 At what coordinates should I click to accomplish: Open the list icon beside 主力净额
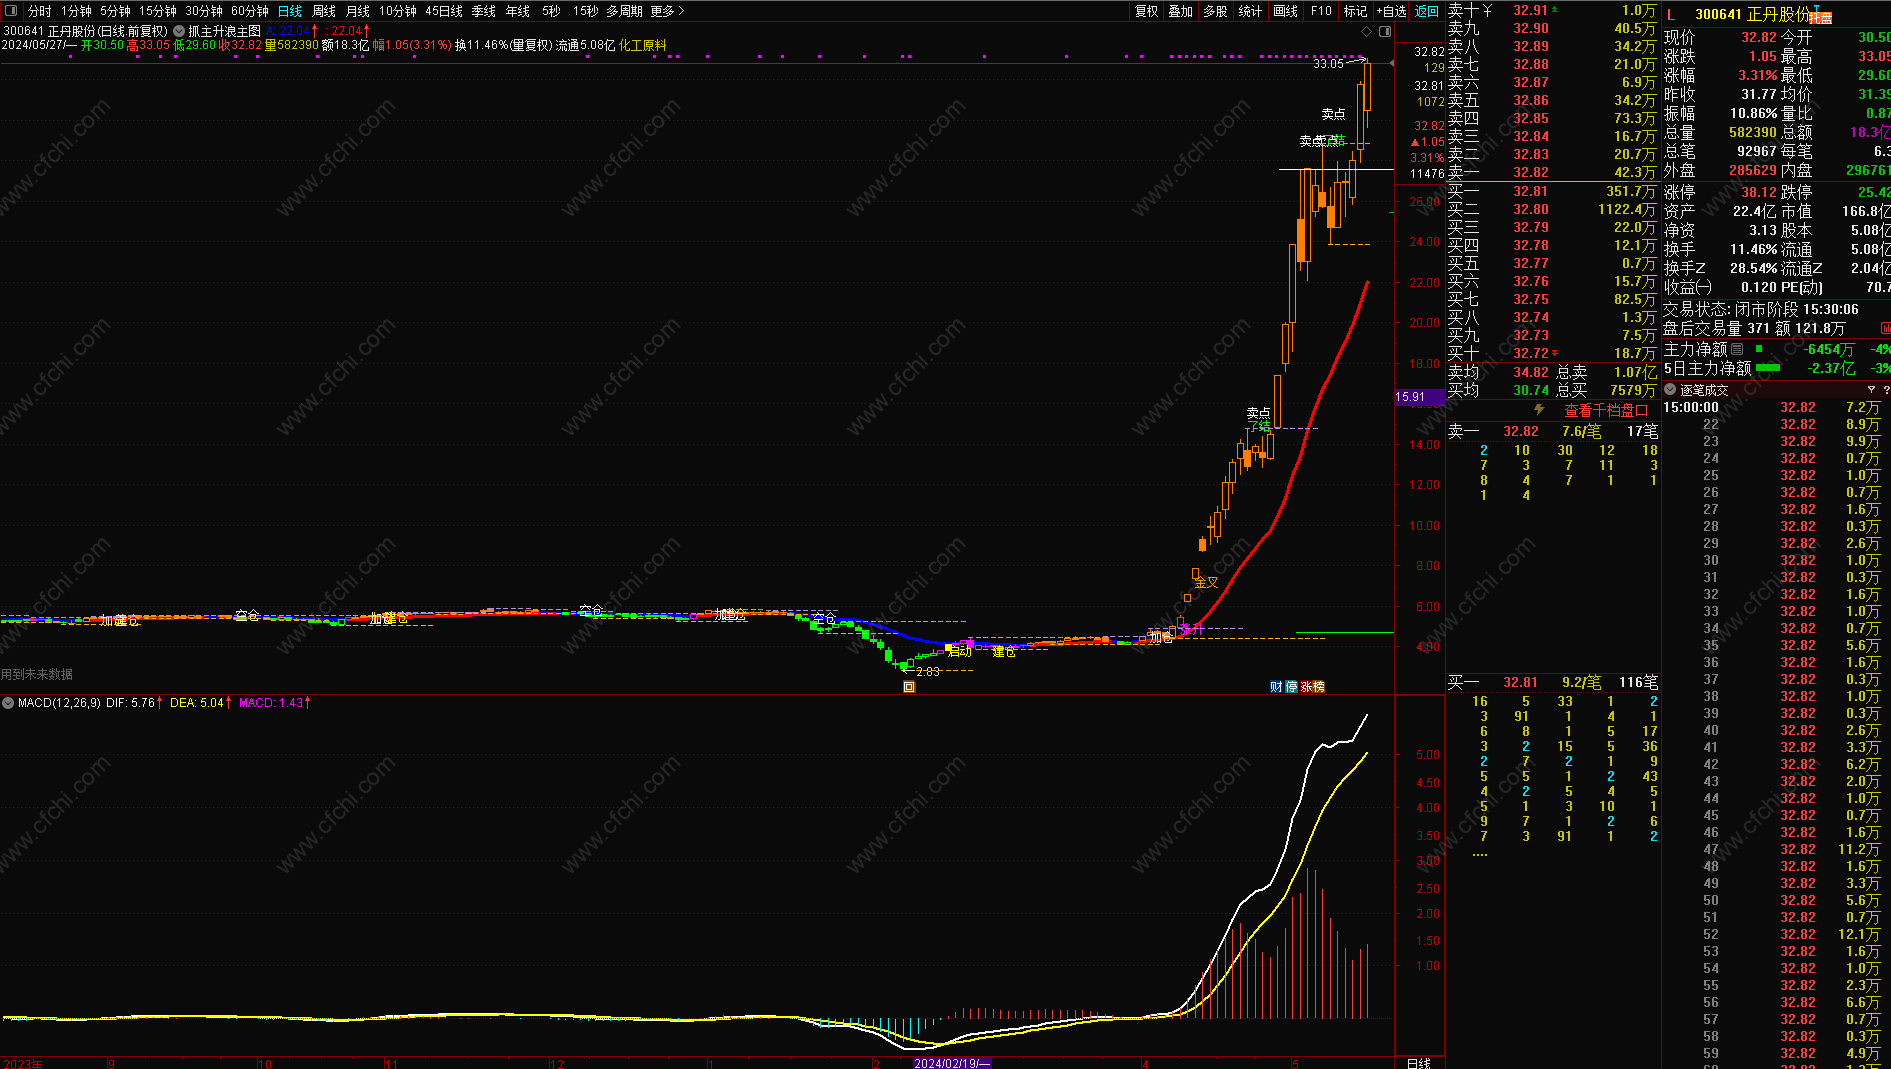coord(1737,349)
